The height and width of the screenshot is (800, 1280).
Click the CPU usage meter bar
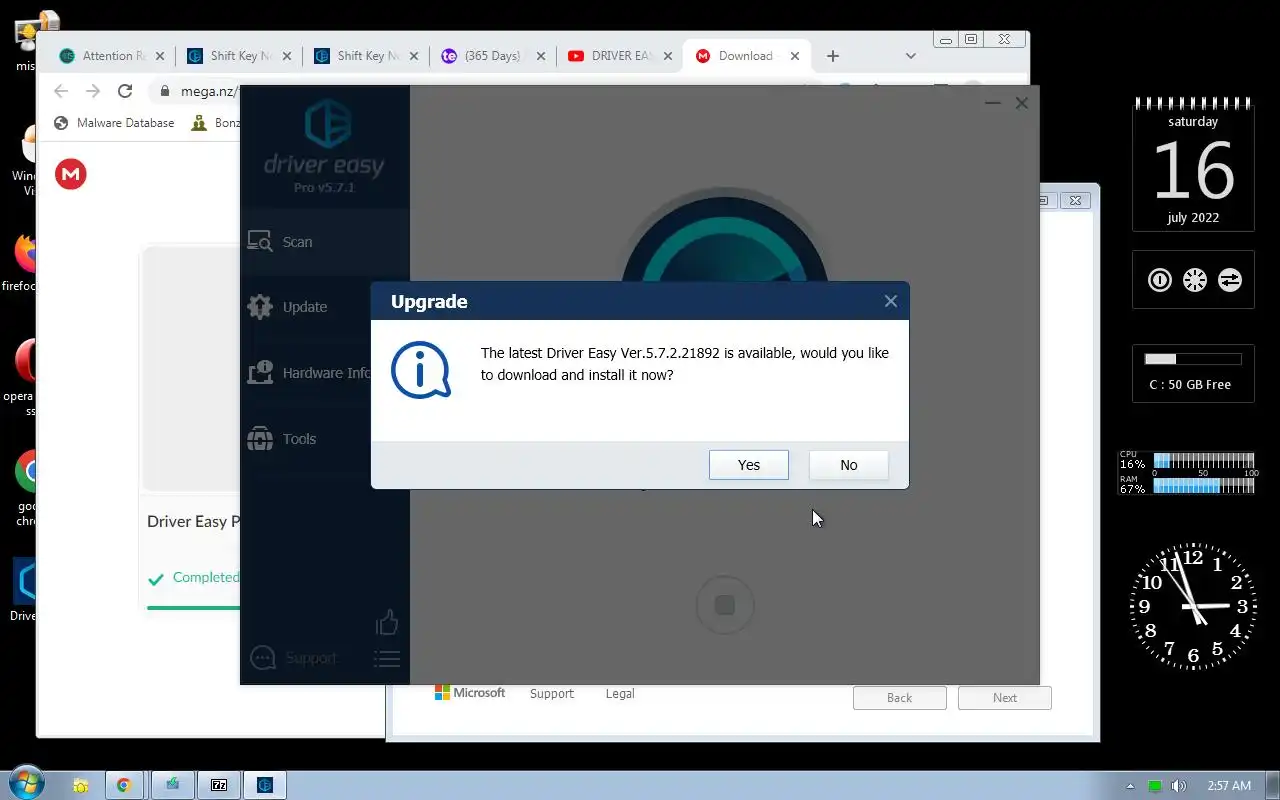(x=1205, y=461)
